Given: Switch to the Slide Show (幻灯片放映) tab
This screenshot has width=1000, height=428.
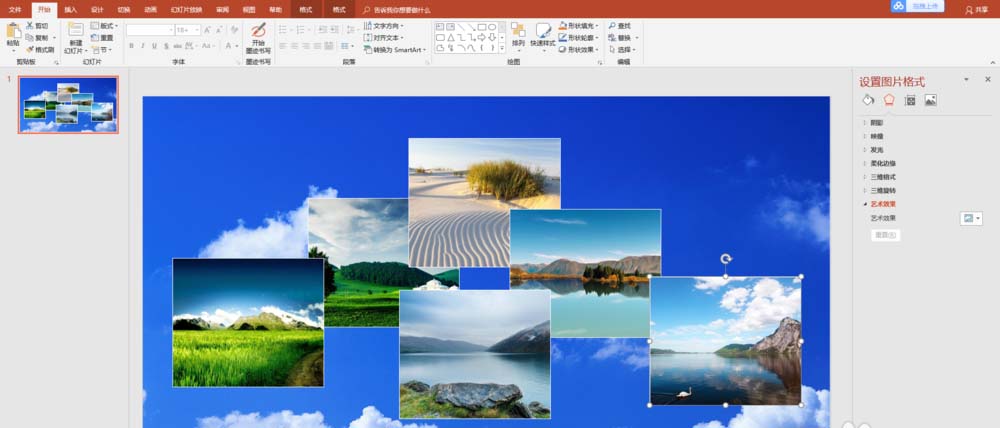Looking at the screenshot, I should 187,10.
